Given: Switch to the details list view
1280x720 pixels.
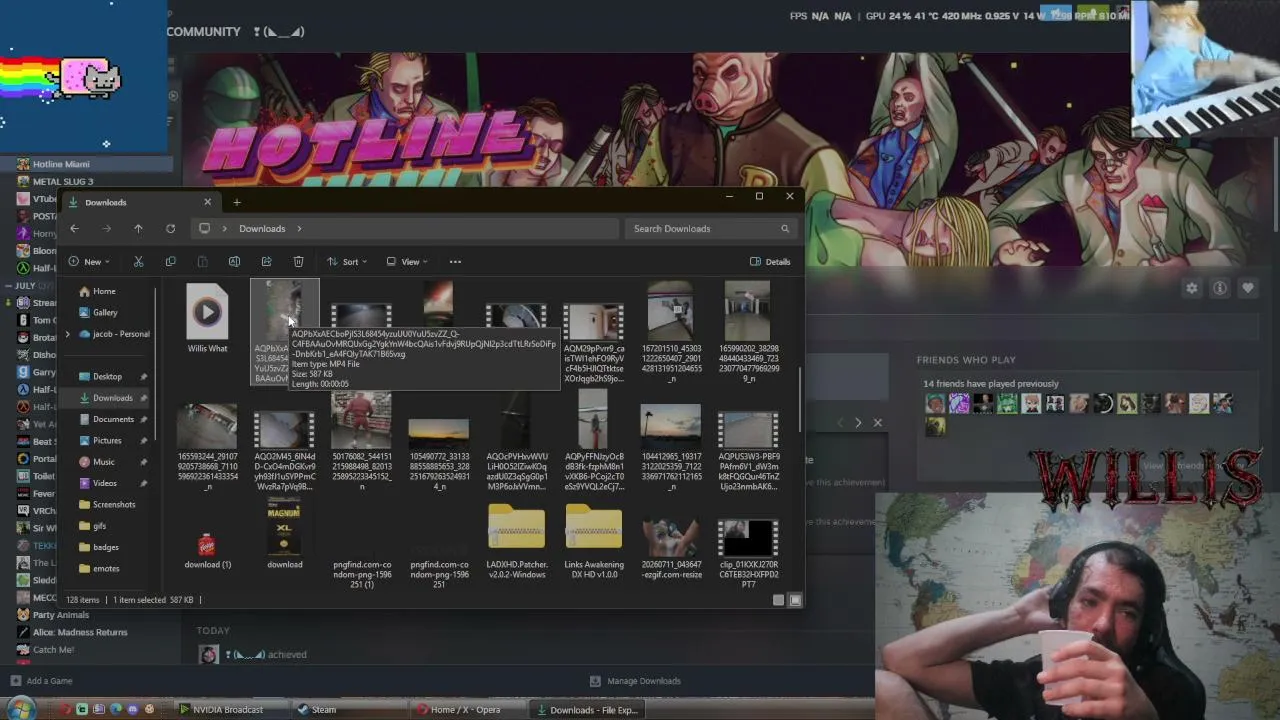Looking at the screenshot, I should [778, 600].
